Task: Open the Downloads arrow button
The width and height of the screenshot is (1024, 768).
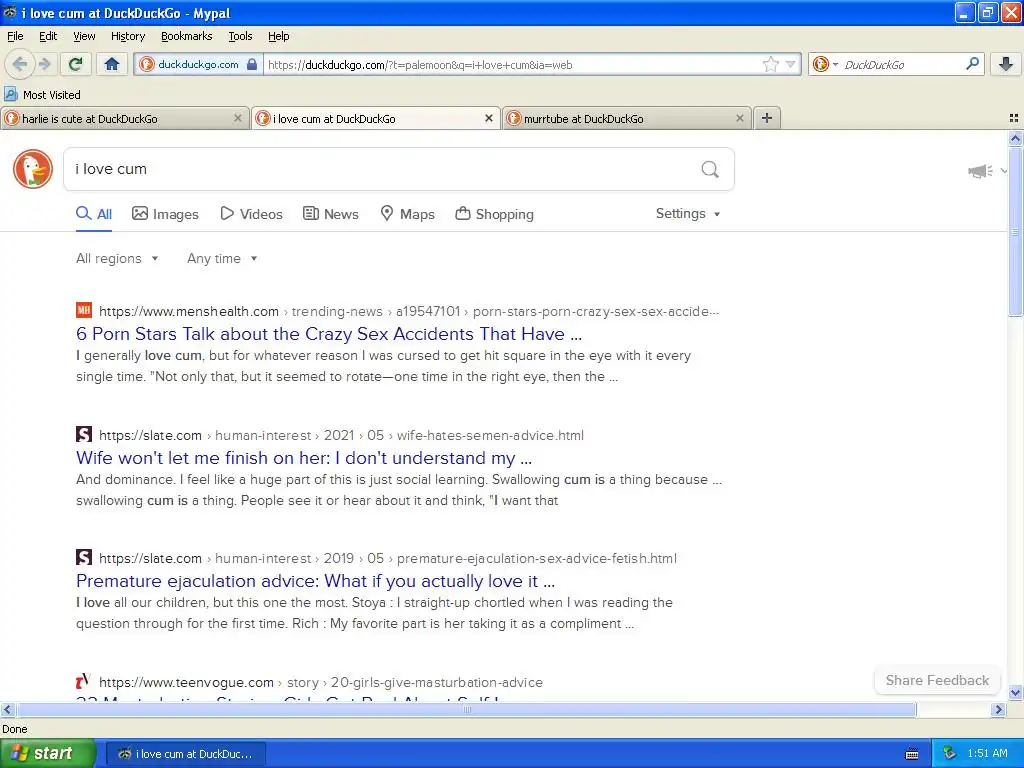Action: click(x=1006, y=64)
